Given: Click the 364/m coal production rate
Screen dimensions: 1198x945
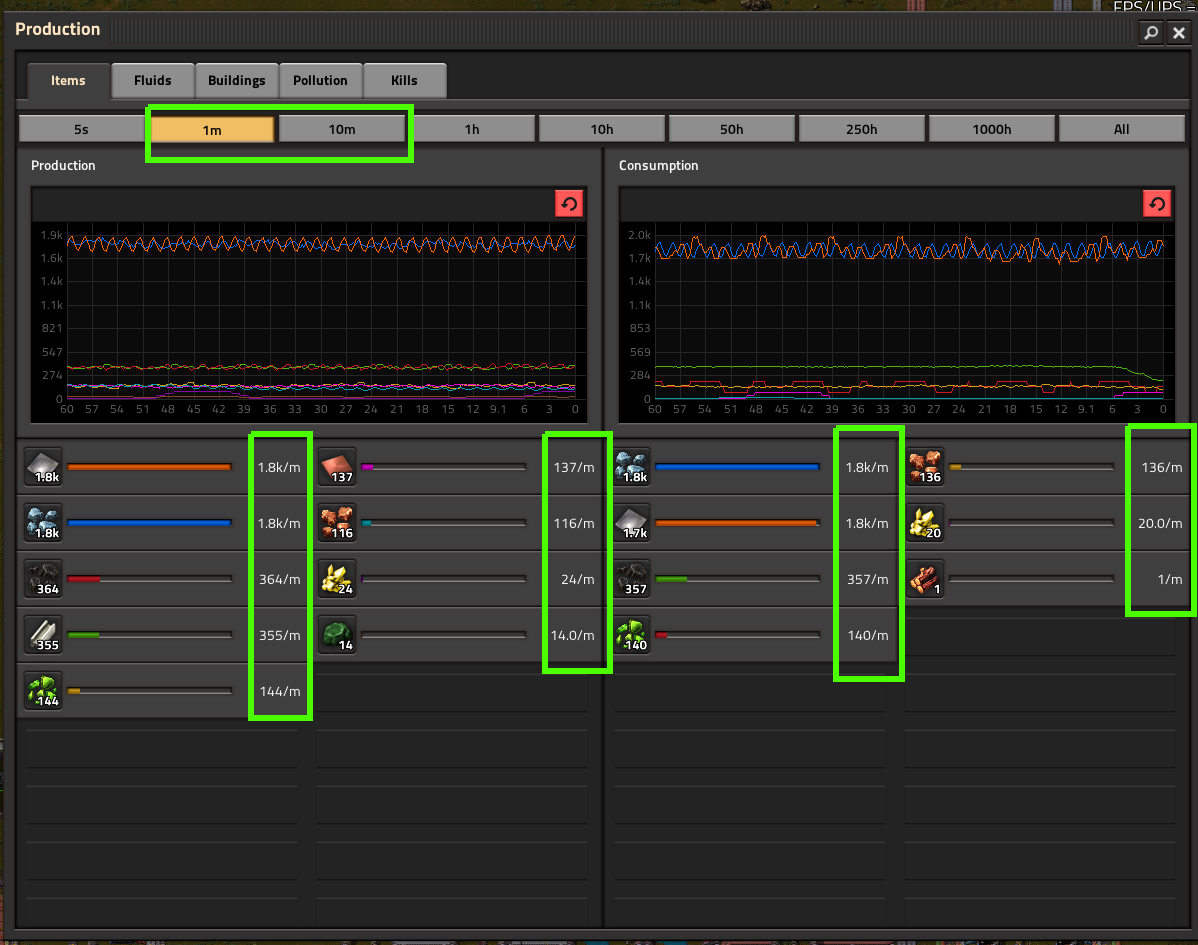Looking at the screenshot, I should pyautogui.click(x=280, y=579).
